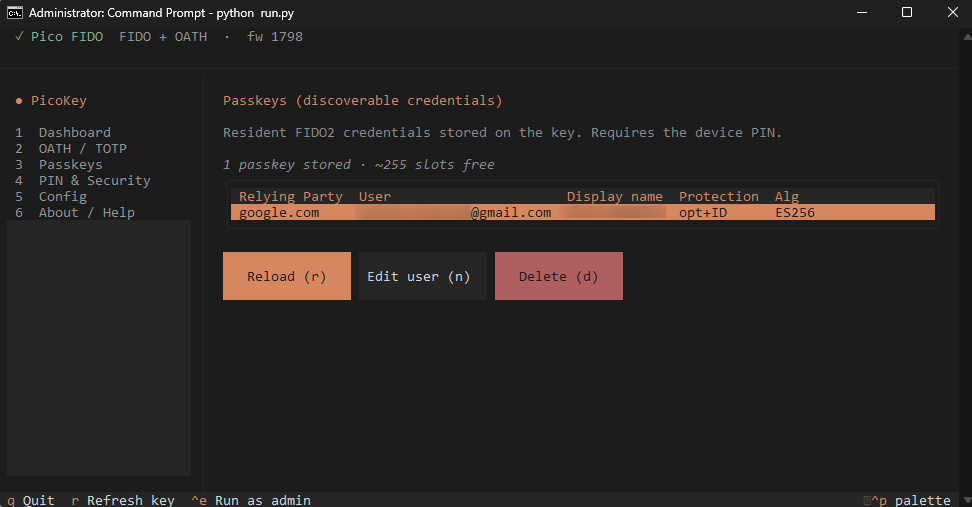
Task: Select the google.com relying party cell
Action: coord(279,213)
